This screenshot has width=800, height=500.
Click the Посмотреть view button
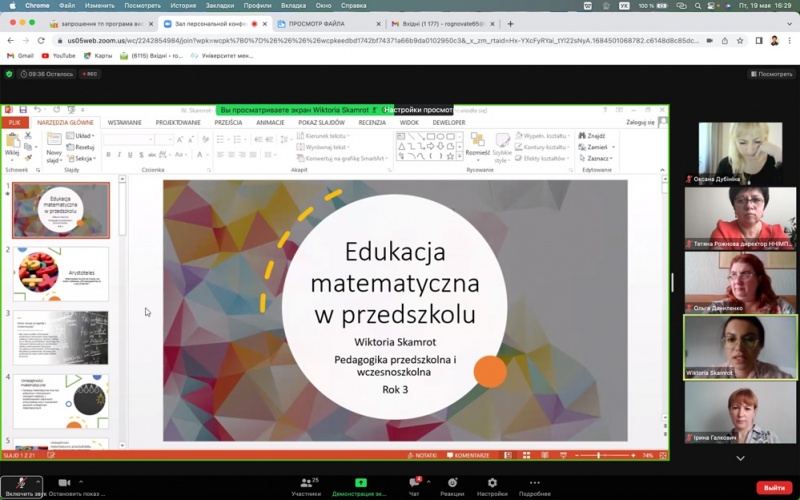[x=771, y=74]
